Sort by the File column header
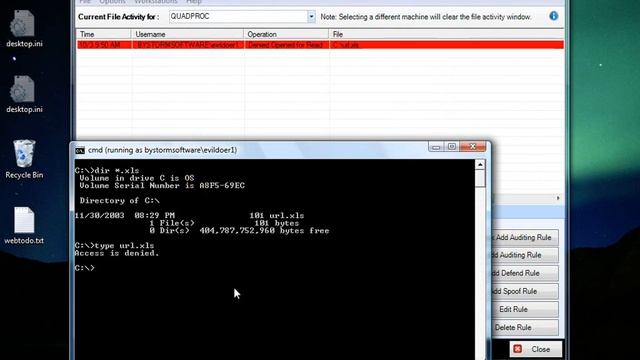Screen dimensions: 640x360 click(x=446, y=34)
